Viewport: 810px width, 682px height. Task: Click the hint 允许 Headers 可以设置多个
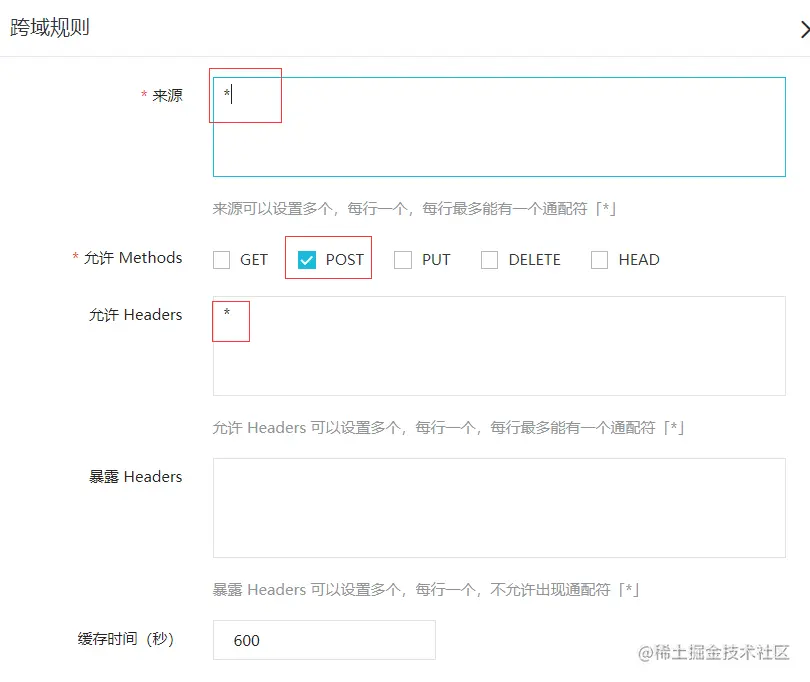pos(448,428)
